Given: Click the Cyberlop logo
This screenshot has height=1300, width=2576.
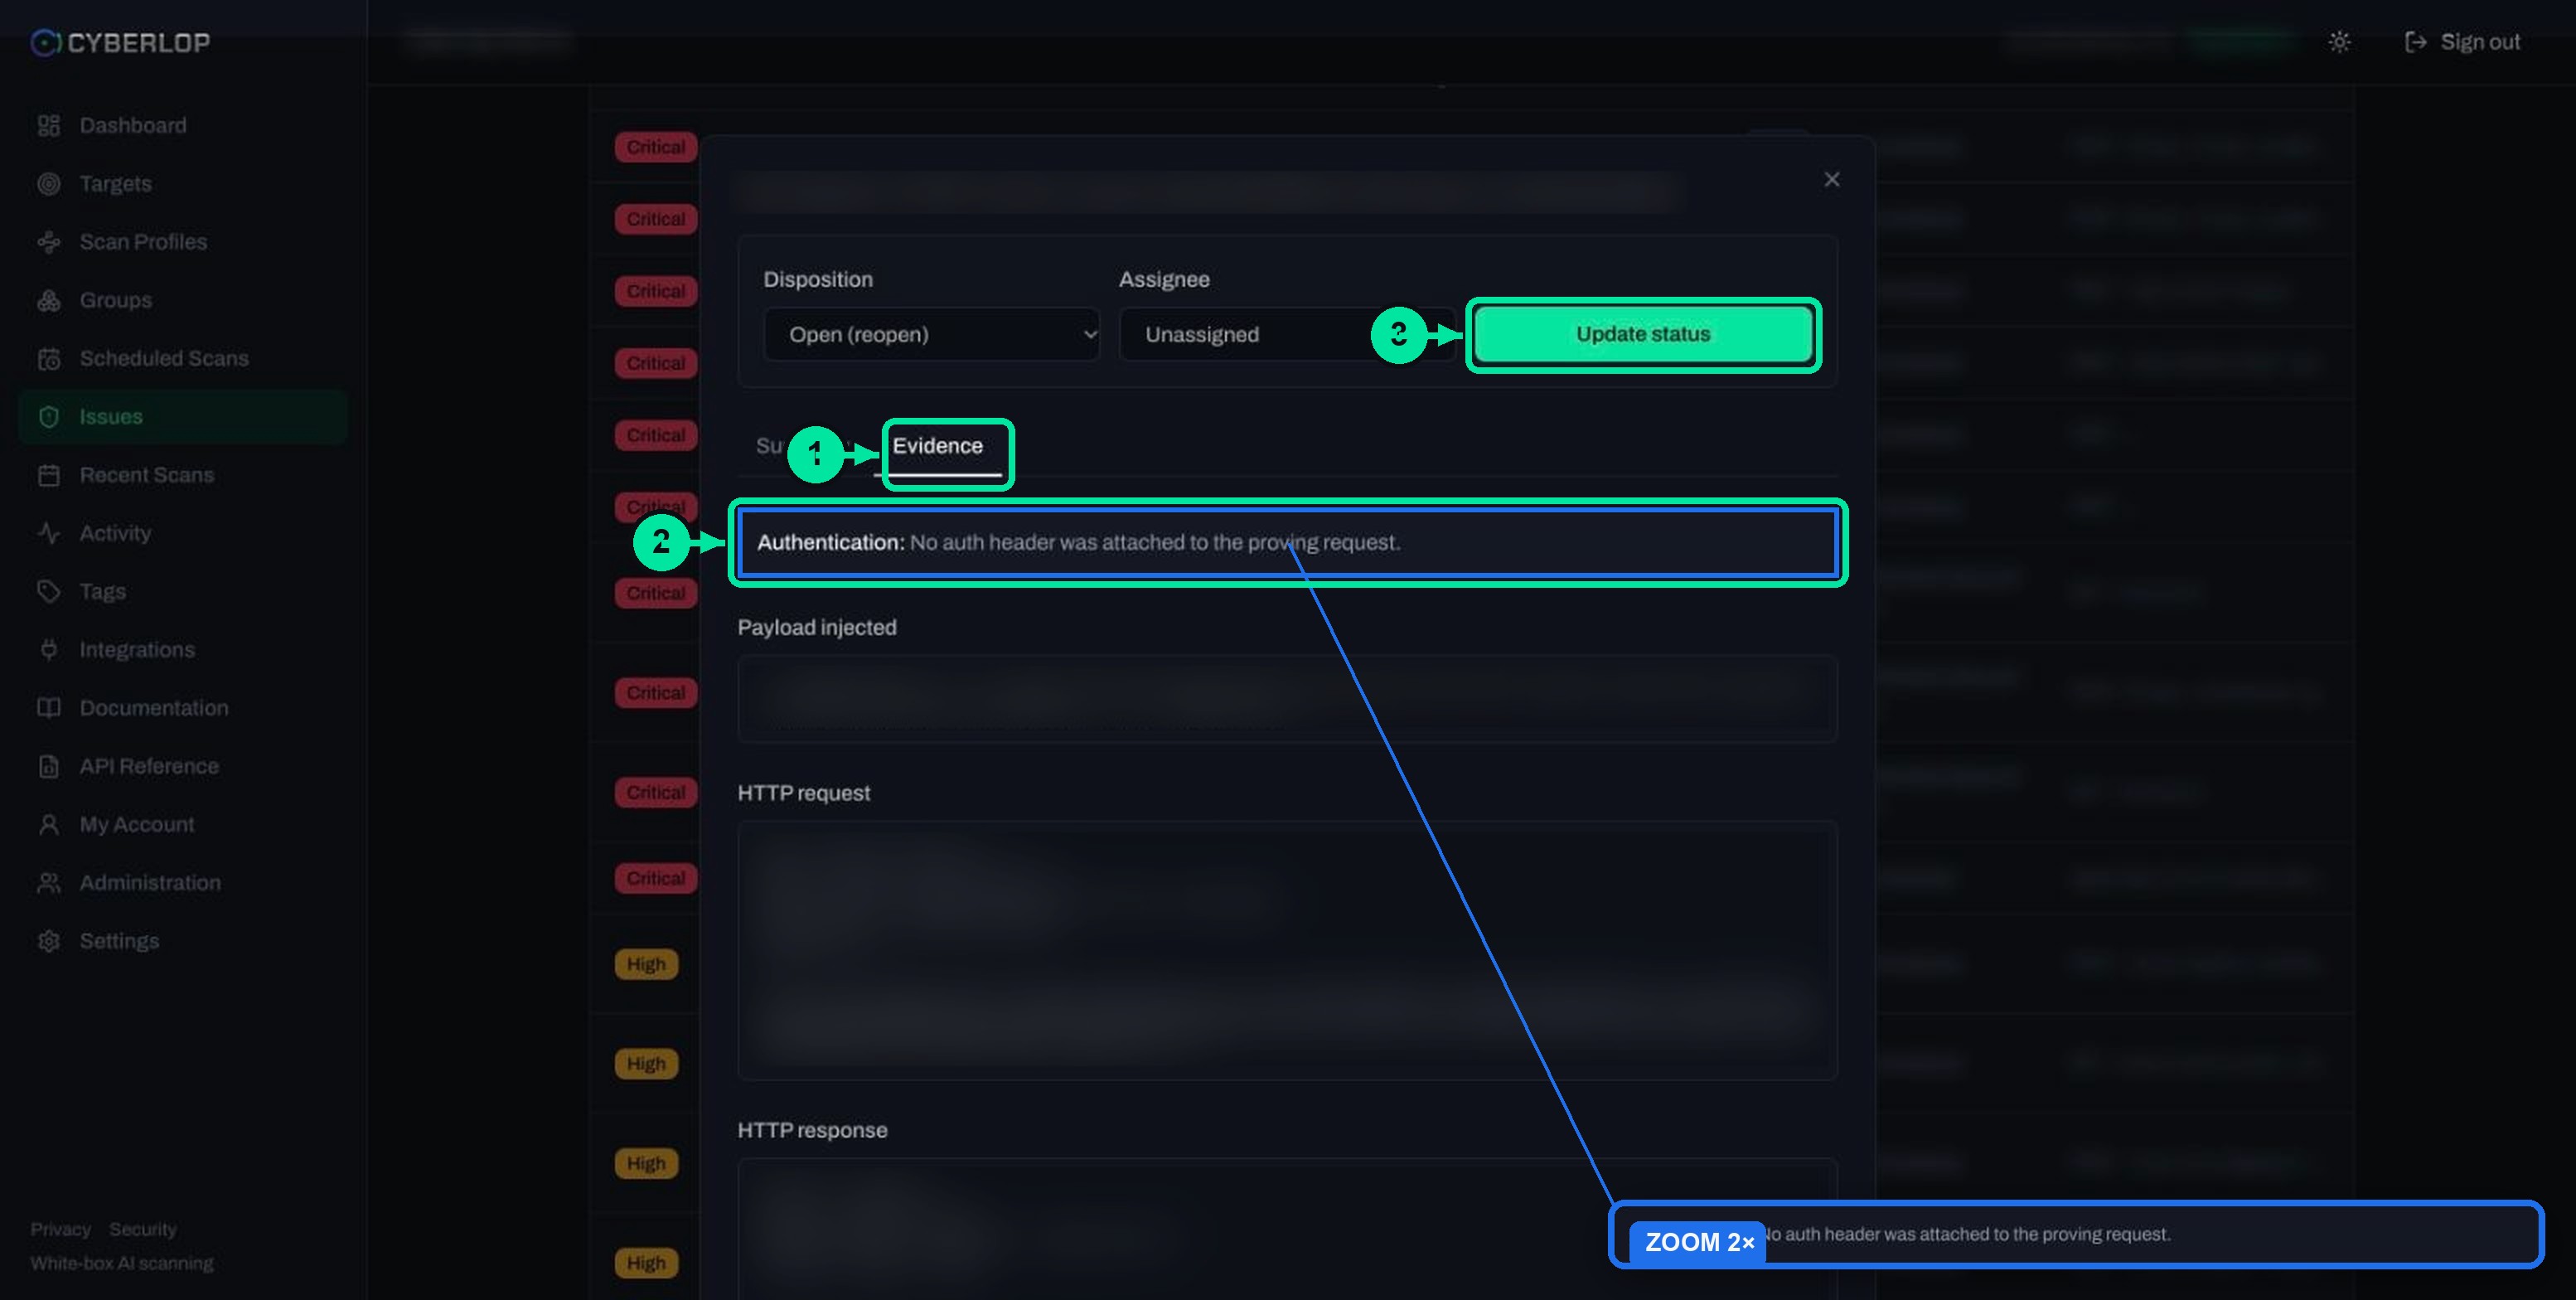Looking at the screenshot, I should 120,42.
